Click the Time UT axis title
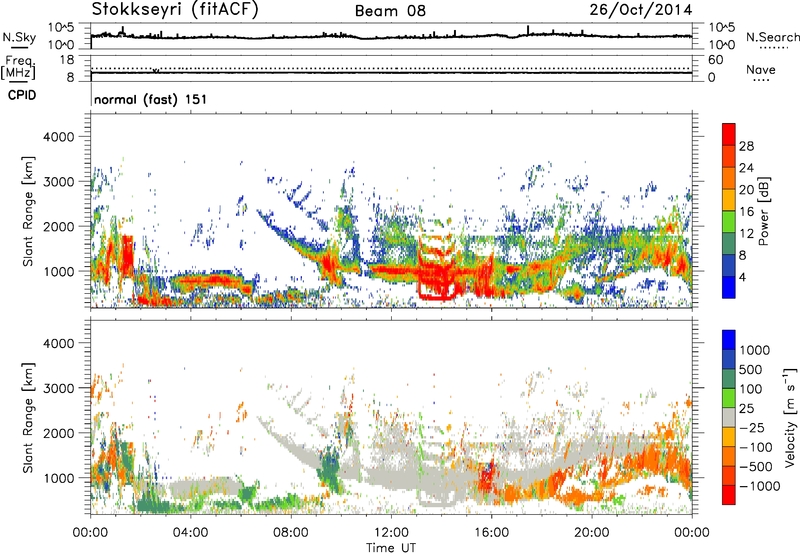Screen dimensions: 800x554 [391, 548]
